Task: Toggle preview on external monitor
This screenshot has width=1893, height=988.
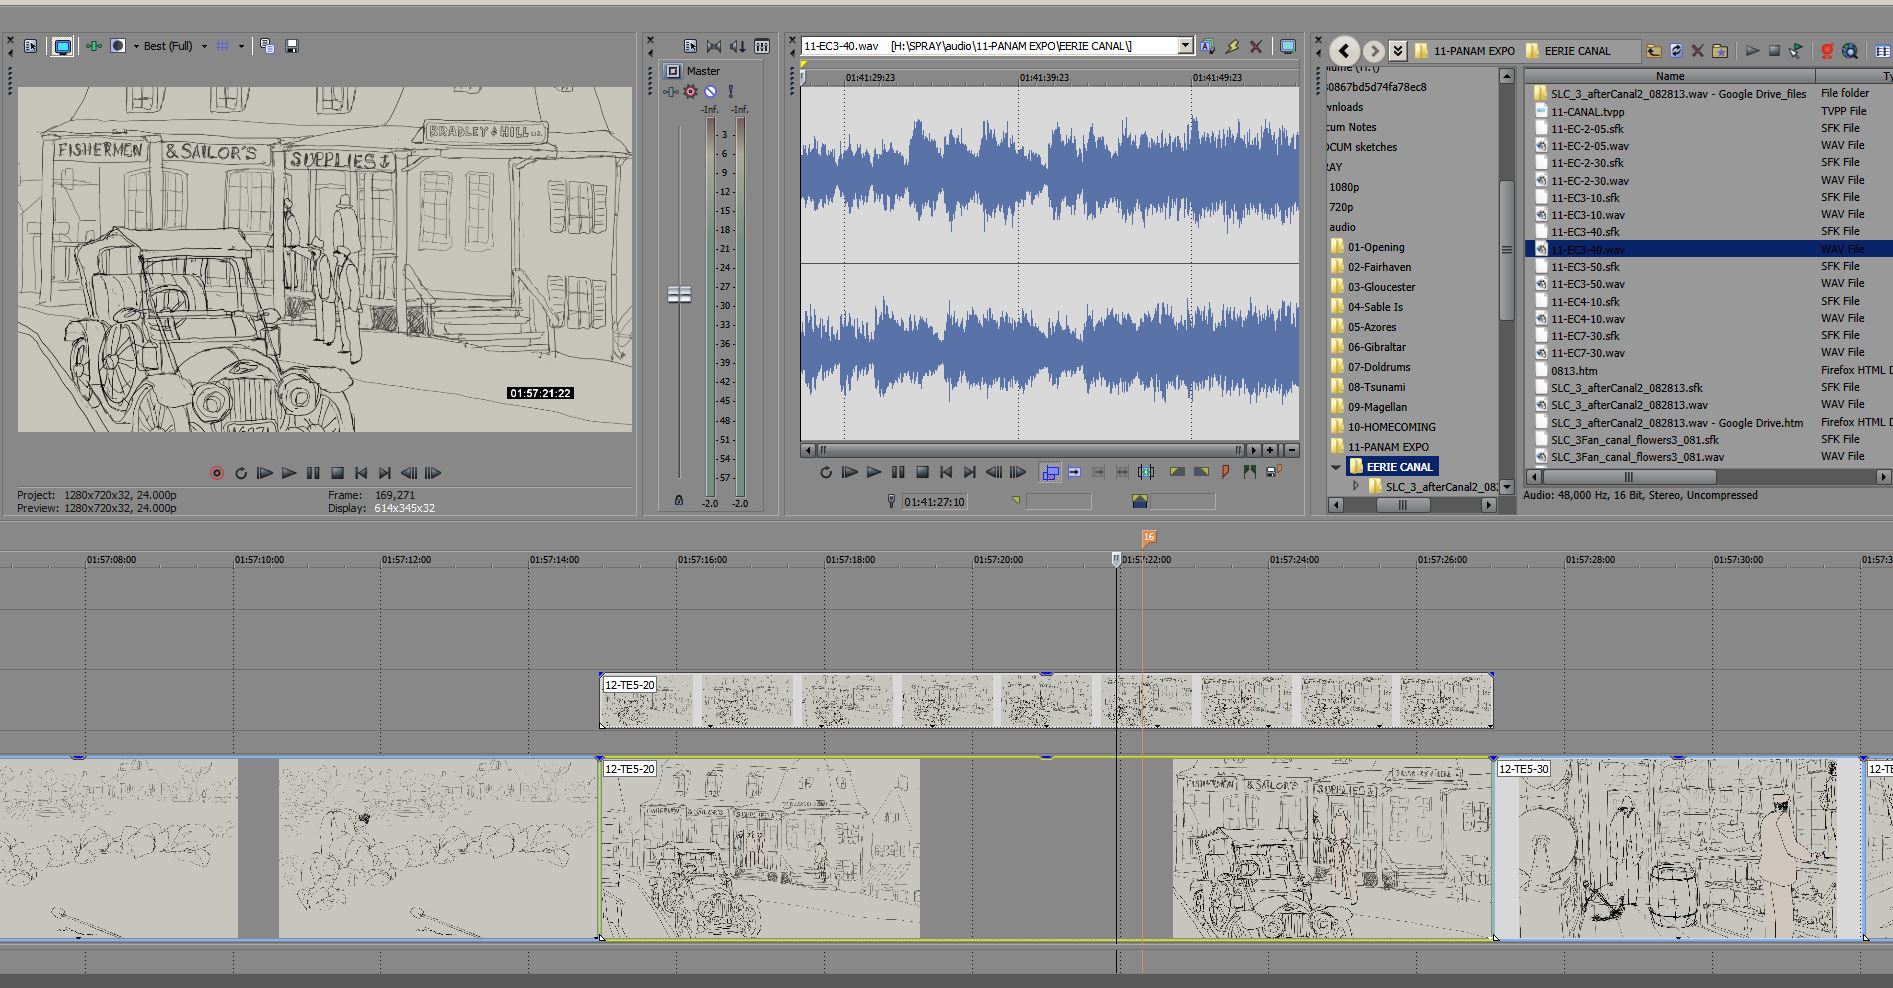Action: point(63,46)
